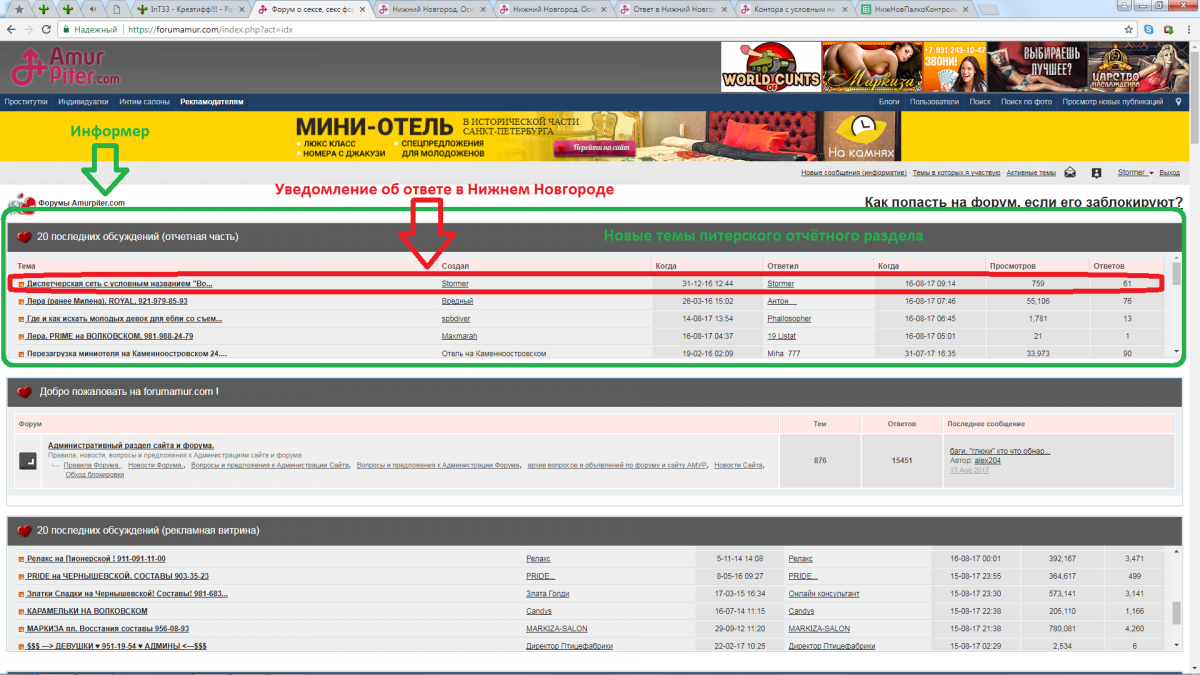Open the Stormer user dropdown menu
This screenshot has height=675, width=1200.
(x=1135, y=173)
